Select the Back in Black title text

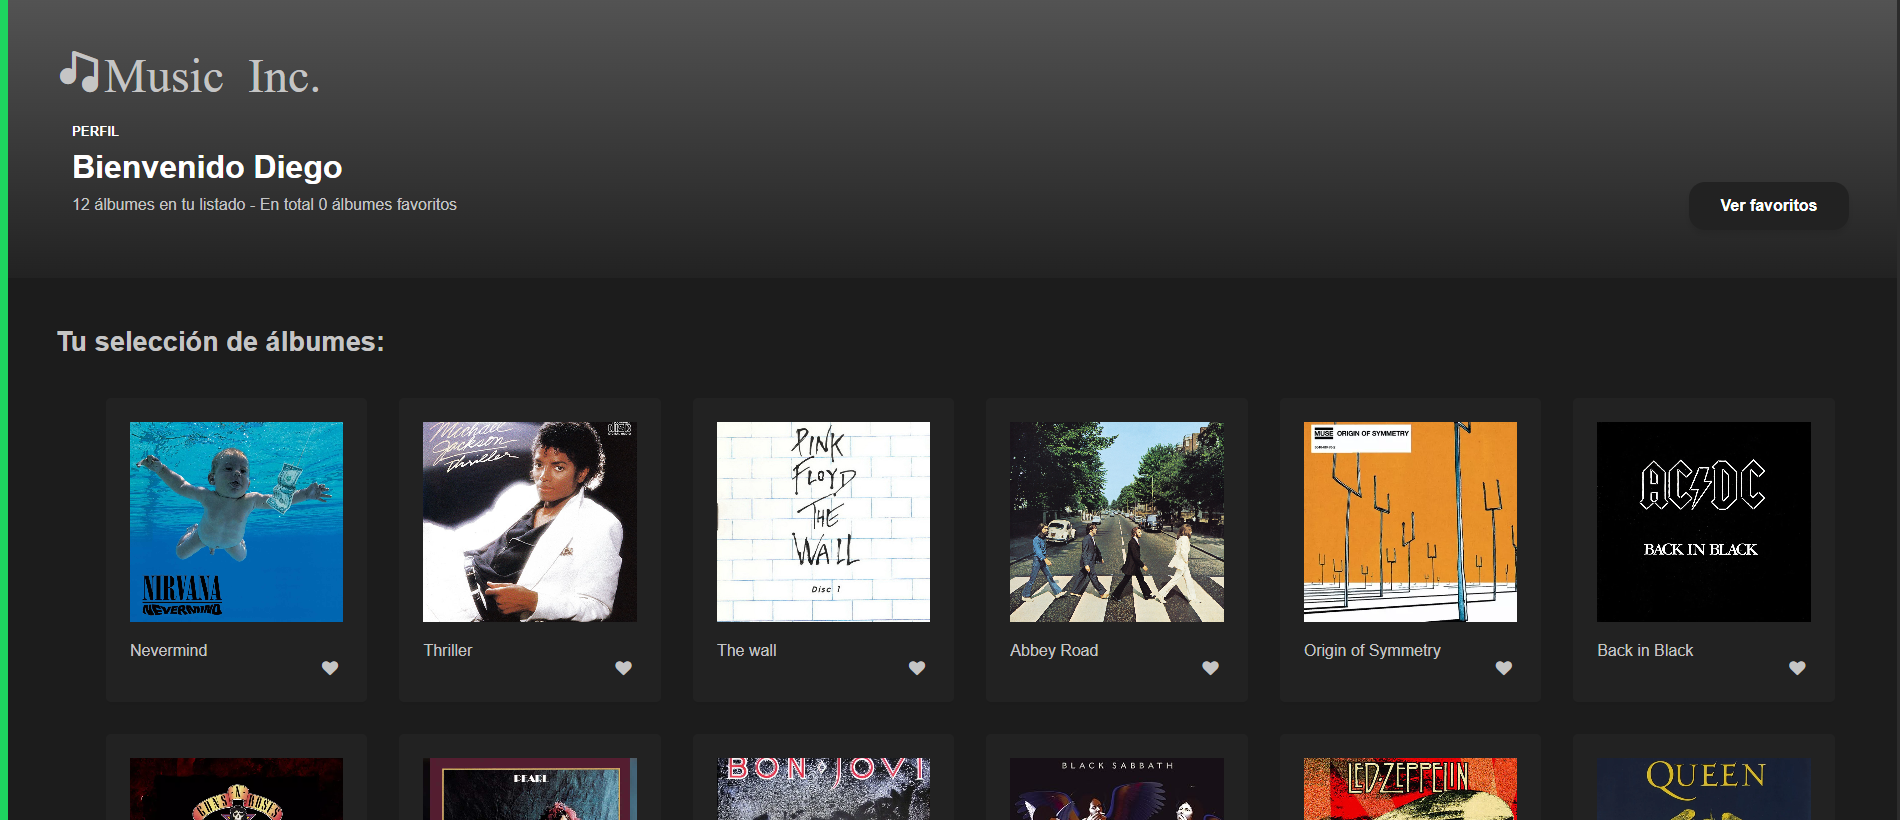(1645, 650)
